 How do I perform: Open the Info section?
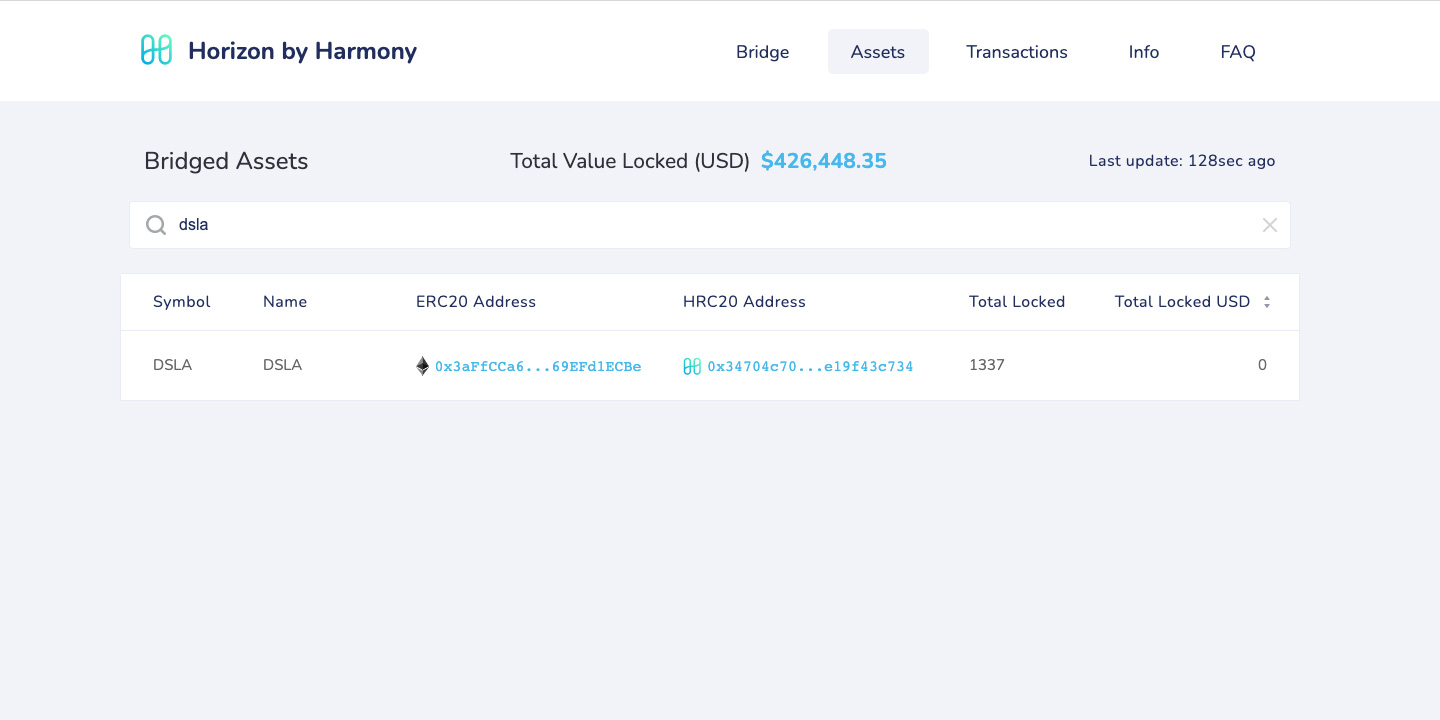click(x=1144, y=52)
